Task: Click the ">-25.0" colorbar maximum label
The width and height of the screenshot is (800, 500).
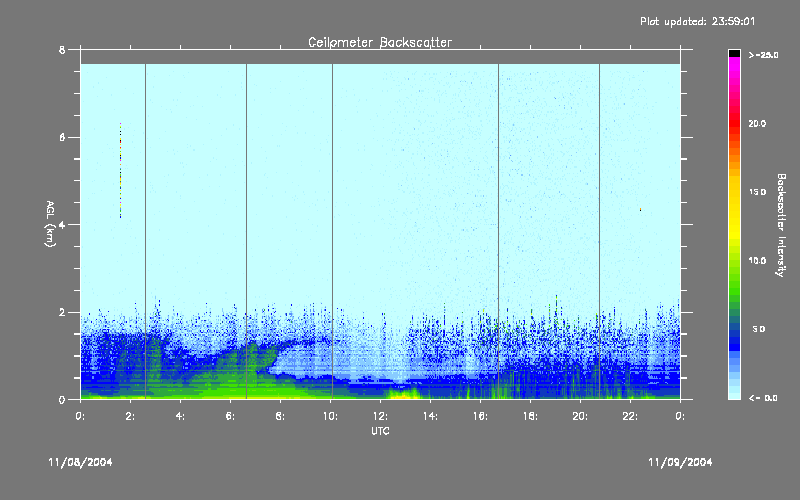Action: point(763,55)
